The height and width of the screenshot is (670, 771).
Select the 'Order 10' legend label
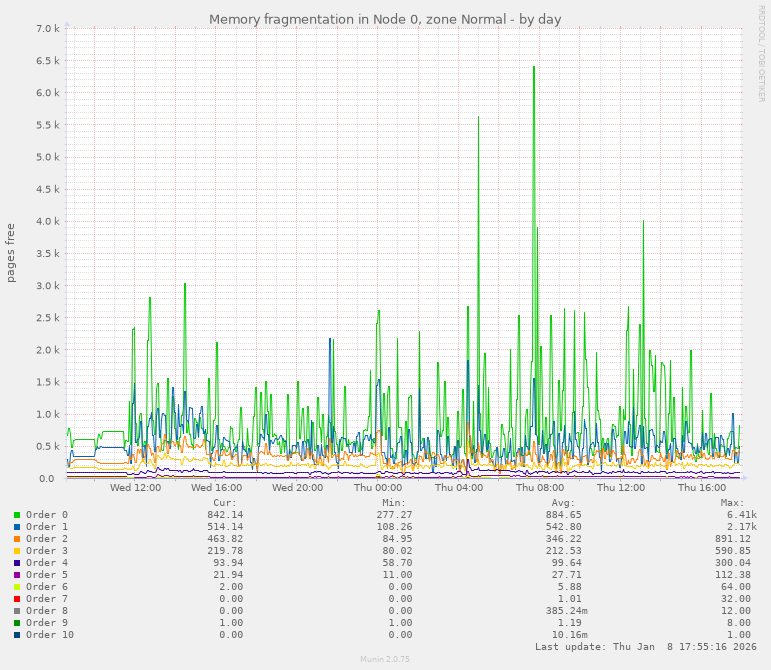pyautogui.click(x=50, y=635)
